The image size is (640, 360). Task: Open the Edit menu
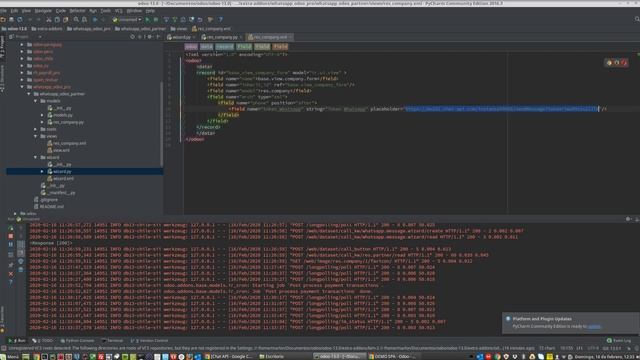(14, 11)
